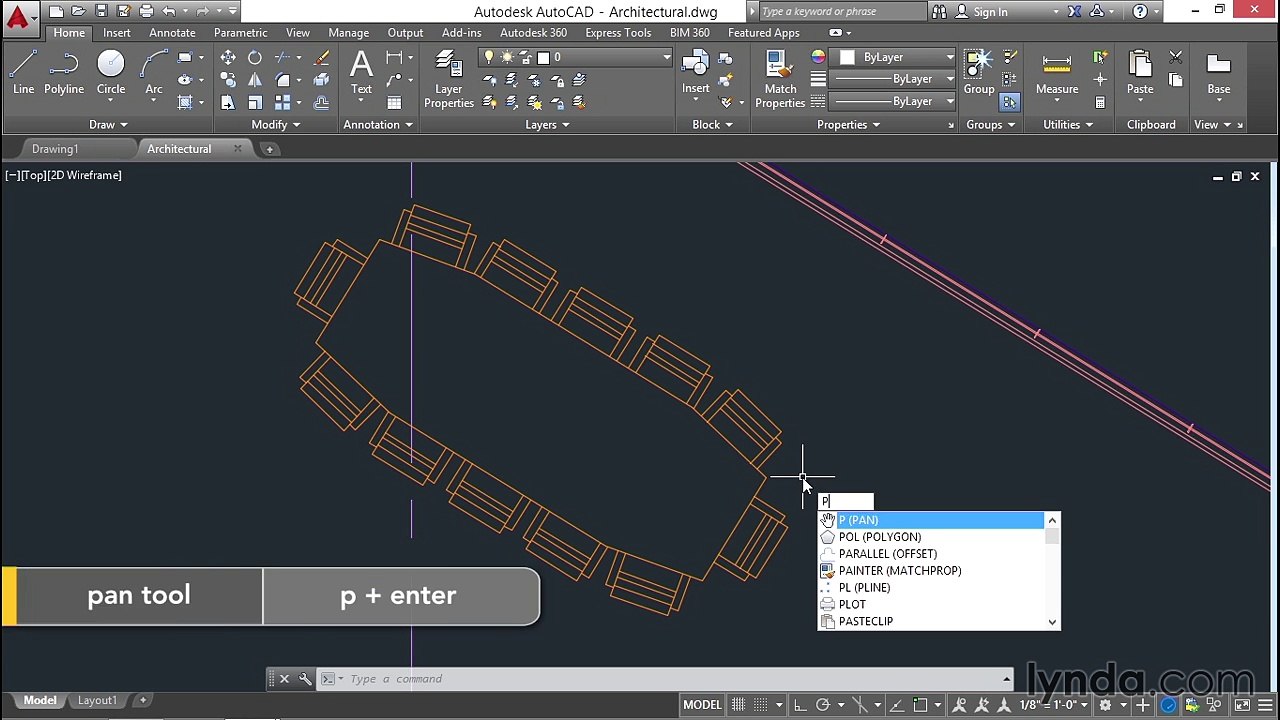The width and height of the screenshot is (1280, 720).
Task: Open the Parametric ribbon tab
Action: point(241,33)
